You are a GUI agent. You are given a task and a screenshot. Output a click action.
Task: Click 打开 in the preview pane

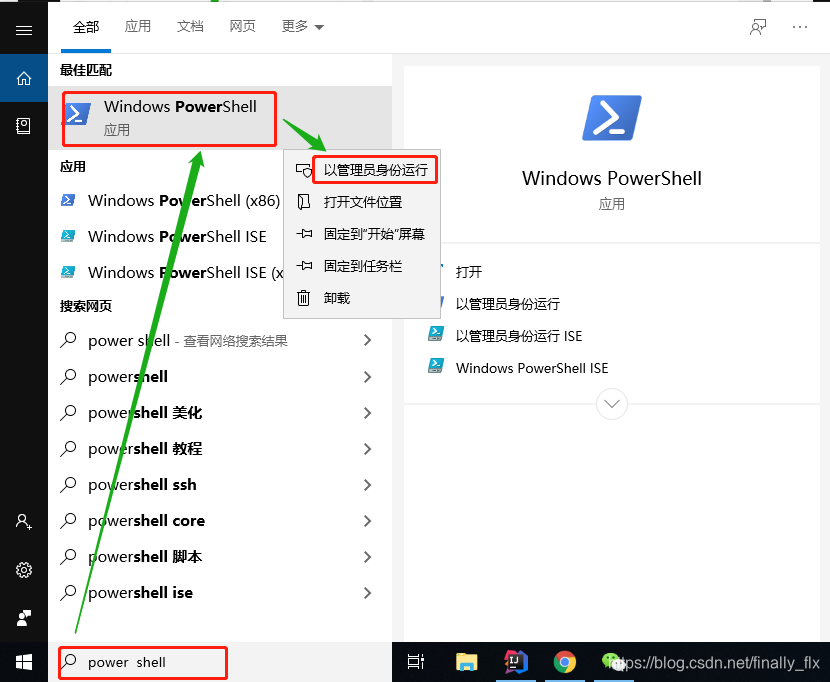(x=468, y=272)
